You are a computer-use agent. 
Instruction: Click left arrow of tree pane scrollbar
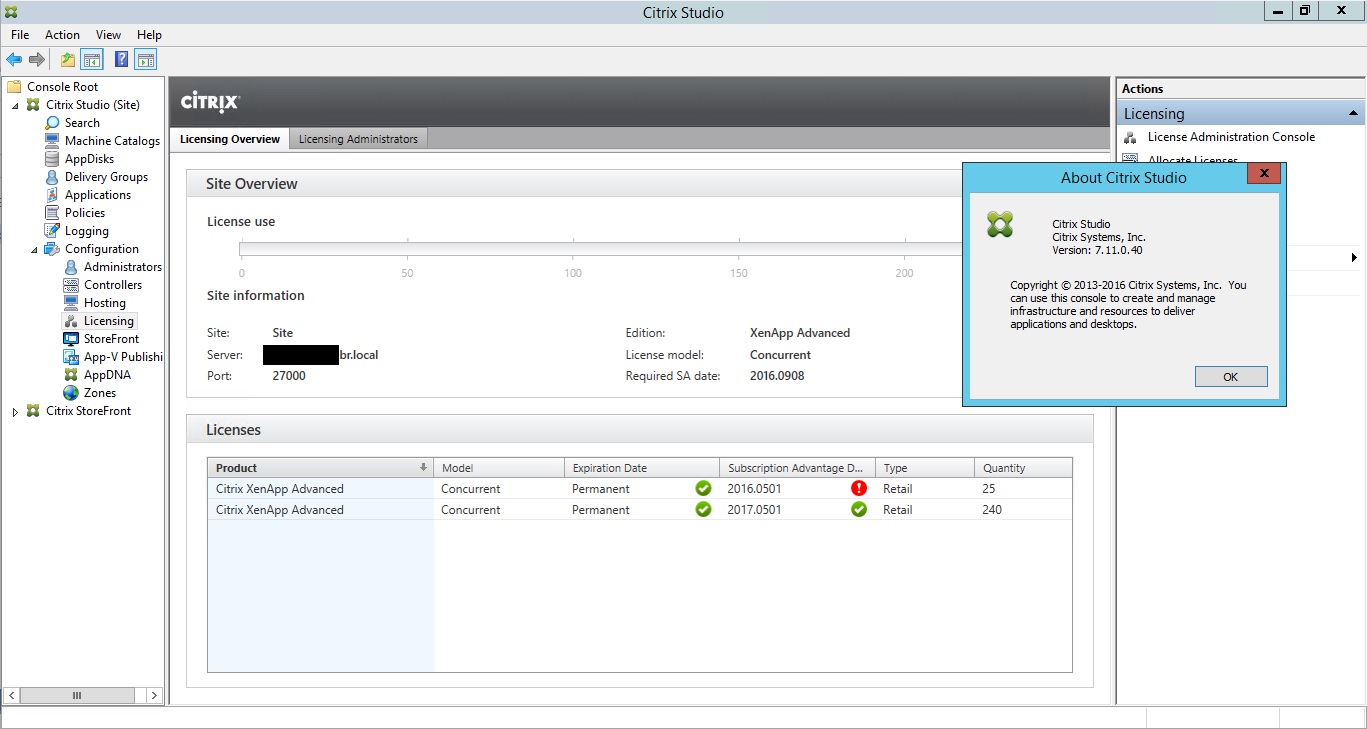[12, 695]
